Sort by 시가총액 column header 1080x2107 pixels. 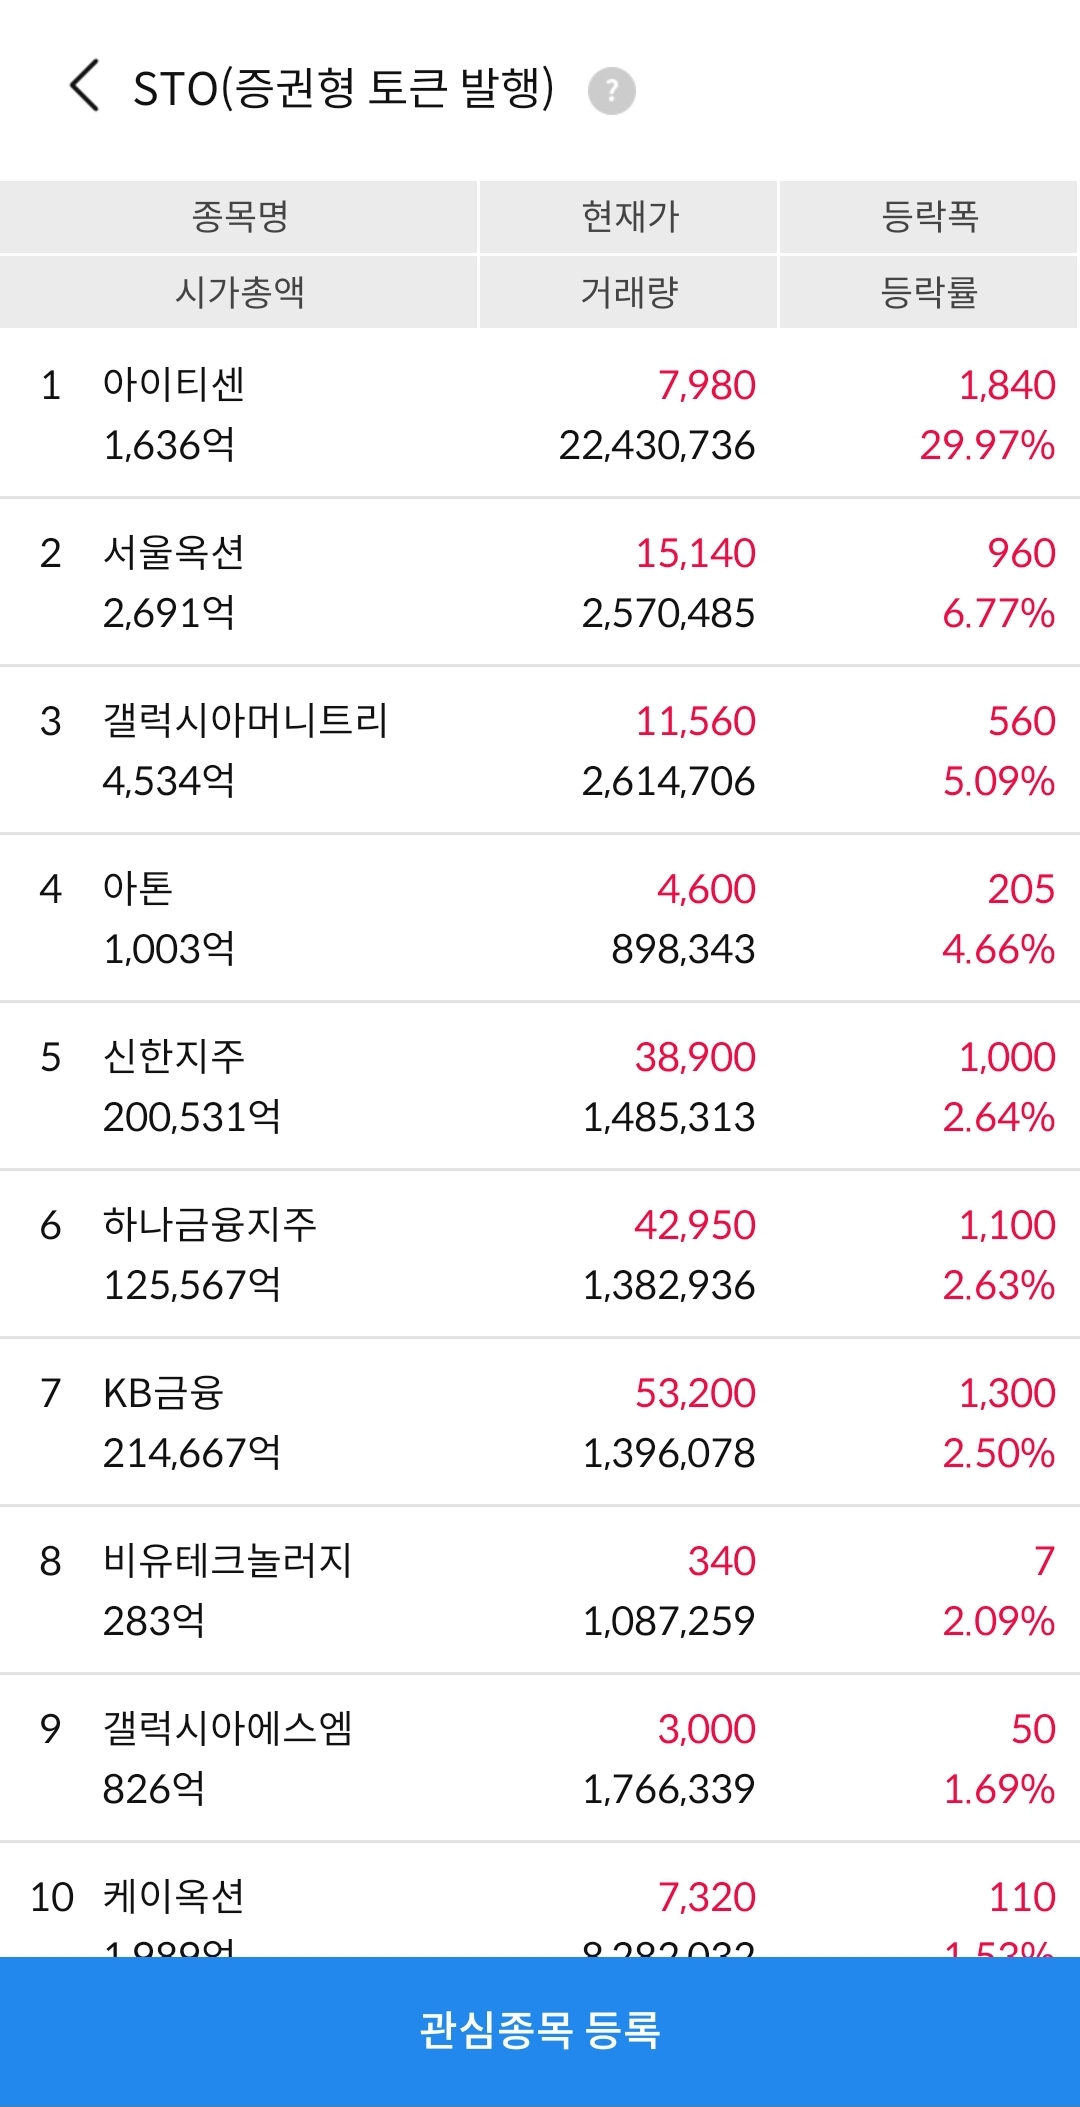click(239, 292)
